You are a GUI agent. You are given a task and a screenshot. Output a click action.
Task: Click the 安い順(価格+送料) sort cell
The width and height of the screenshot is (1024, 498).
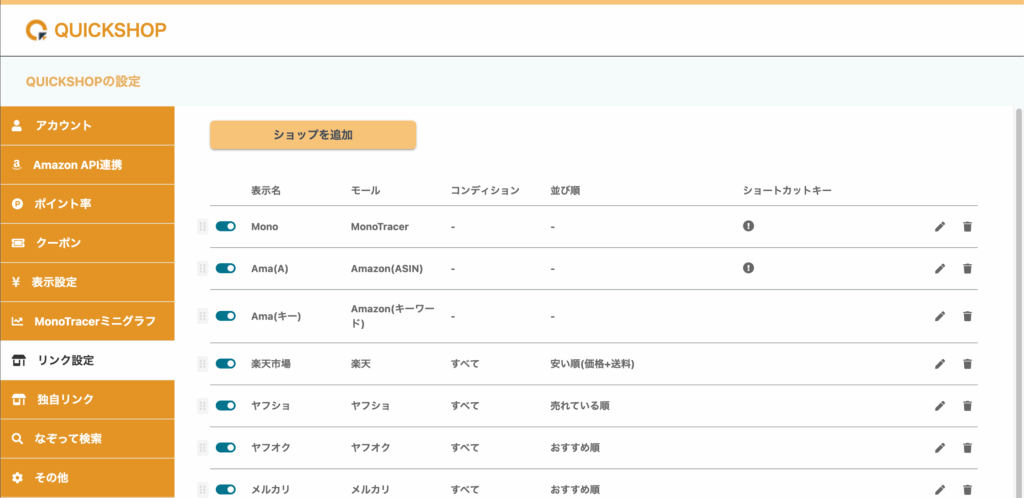pos(592,364)
